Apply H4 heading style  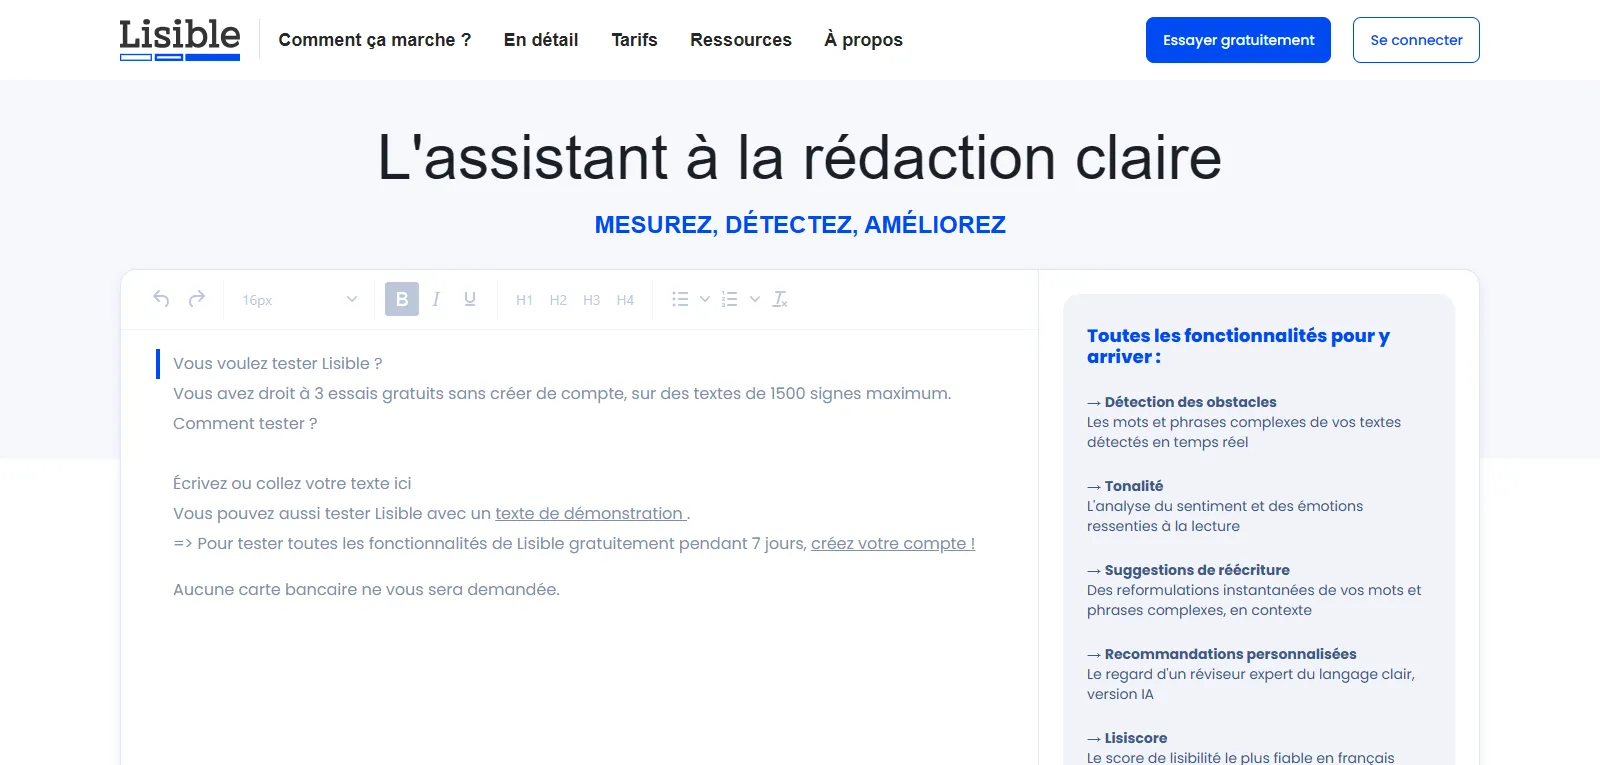[x=625, y=300]
